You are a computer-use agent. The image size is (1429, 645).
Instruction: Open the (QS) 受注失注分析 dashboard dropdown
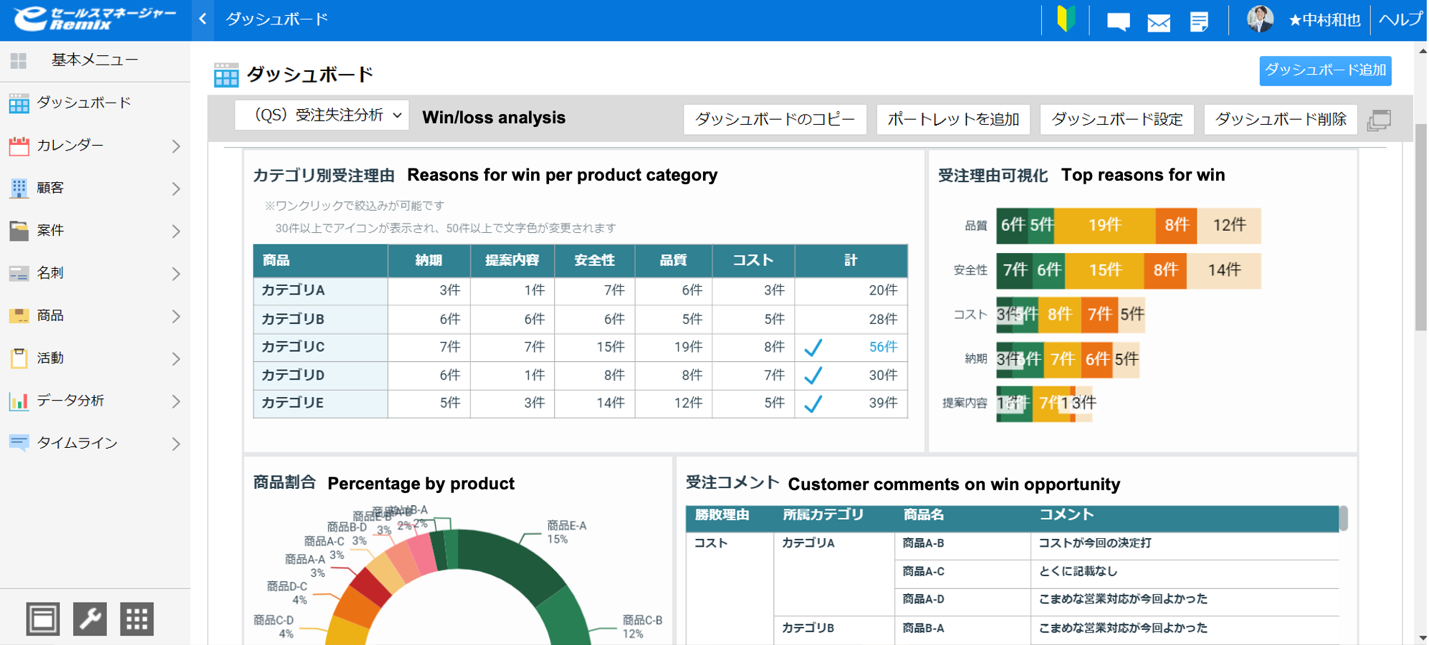pos(321,116)
